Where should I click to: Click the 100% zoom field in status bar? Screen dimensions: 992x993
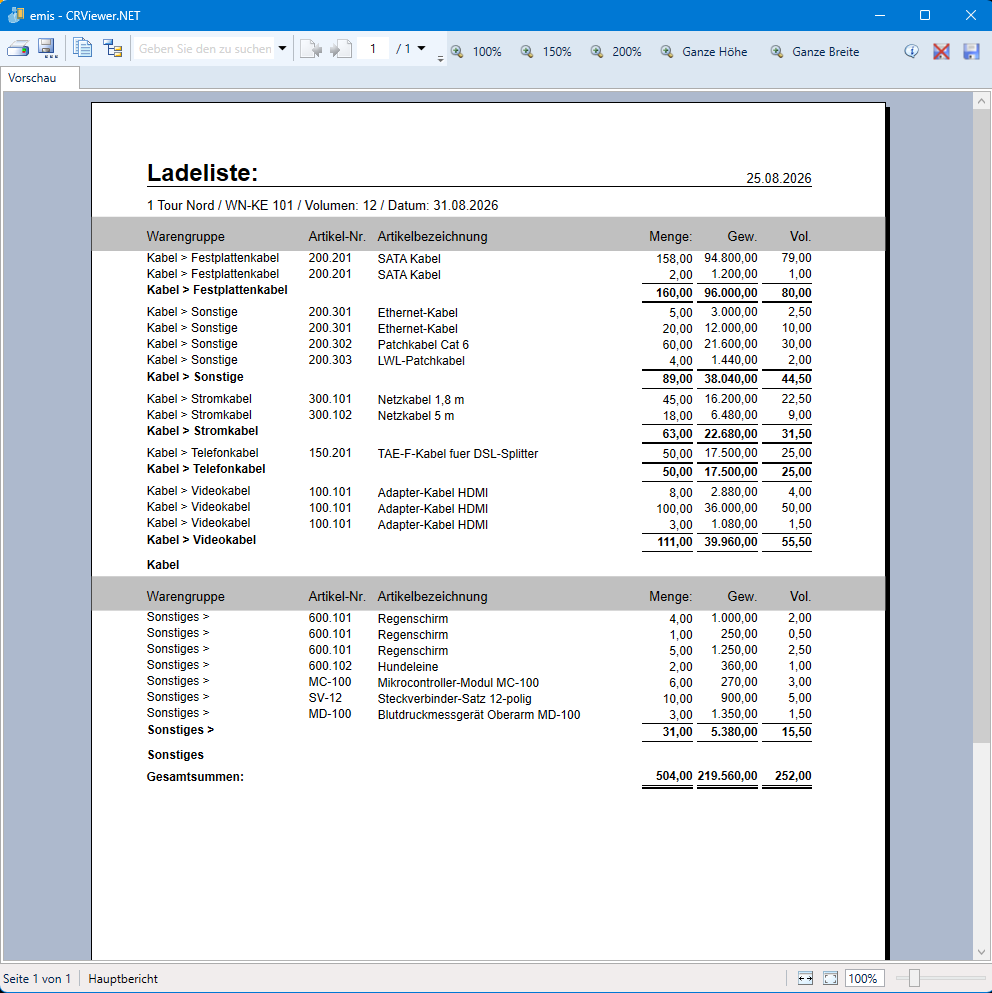click(x=863, y=978)
